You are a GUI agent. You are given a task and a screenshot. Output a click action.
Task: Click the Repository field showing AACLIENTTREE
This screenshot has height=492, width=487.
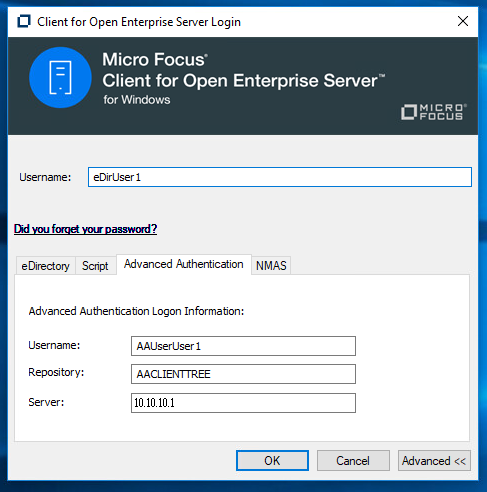click(243, 374)
